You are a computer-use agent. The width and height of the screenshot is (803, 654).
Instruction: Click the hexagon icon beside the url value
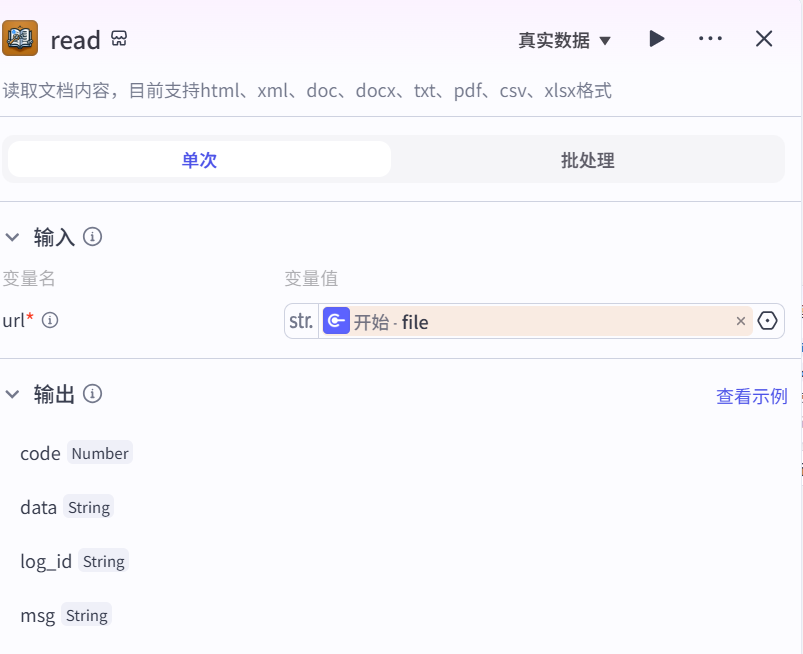pyautogui.click(x=768, y=321)
